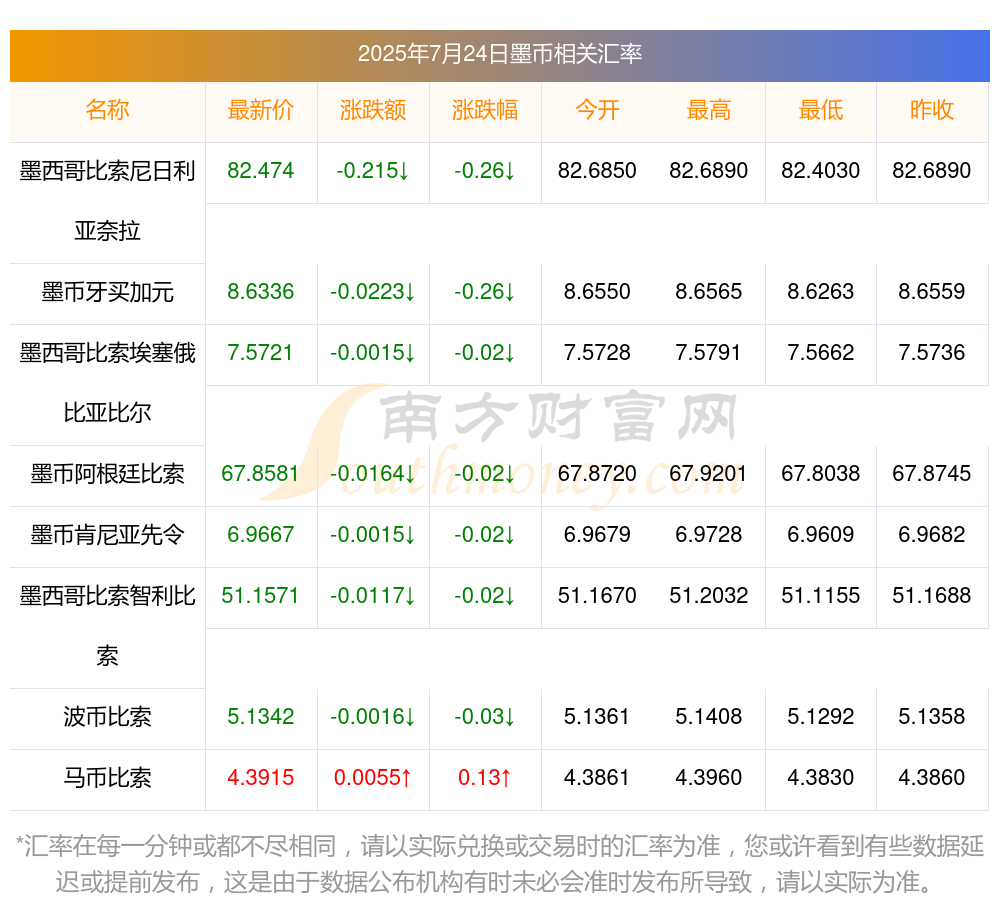Image resolution: width=1000 pixels, height=913 pixels.
Task: Click previous close 5.1358
Action: [932, 717]
